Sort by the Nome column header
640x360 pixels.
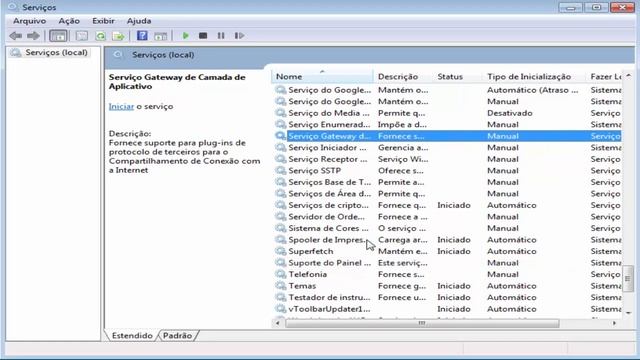click(322, 77)
